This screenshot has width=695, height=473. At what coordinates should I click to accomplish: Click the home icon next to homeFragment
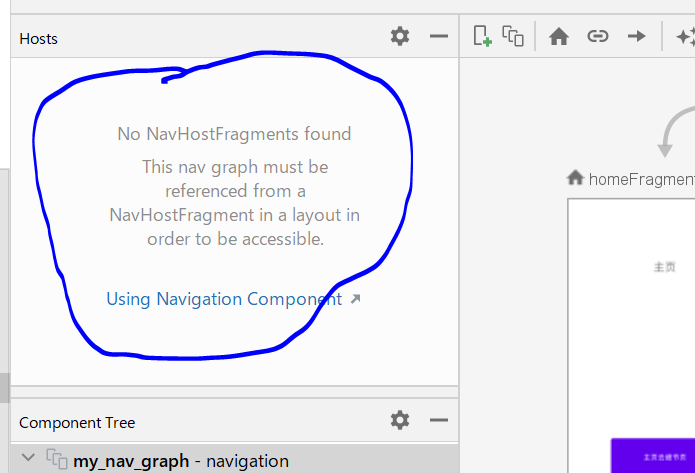click(x=575, y=178)
